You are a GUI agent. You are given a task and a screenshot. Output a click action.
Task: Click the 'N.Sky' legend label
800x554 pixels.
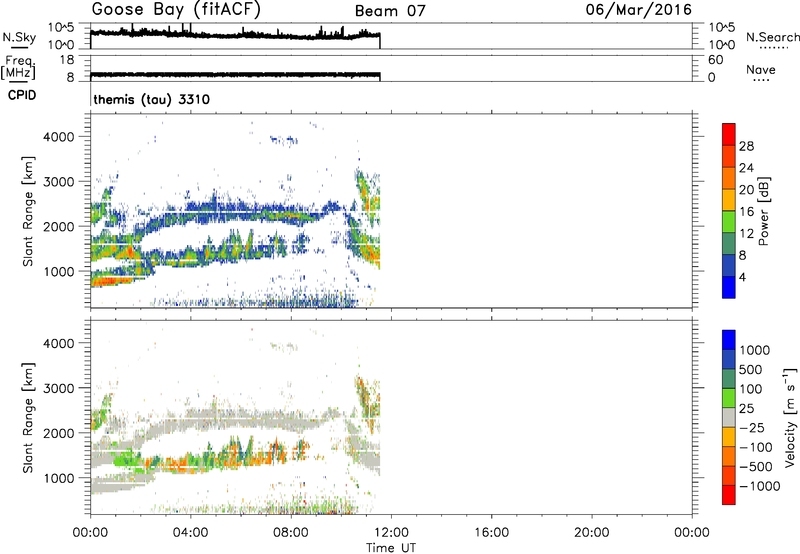pos(19,37)
